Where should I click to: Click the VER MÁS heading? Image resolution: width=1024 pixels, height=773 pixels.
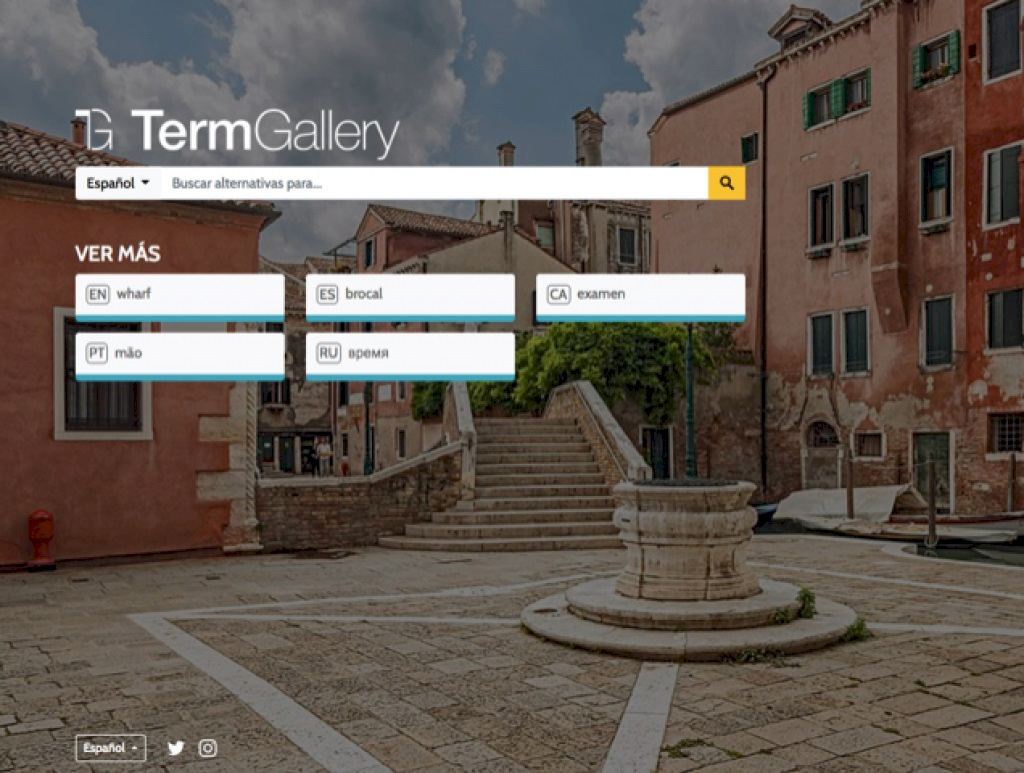tap(118, 254)
